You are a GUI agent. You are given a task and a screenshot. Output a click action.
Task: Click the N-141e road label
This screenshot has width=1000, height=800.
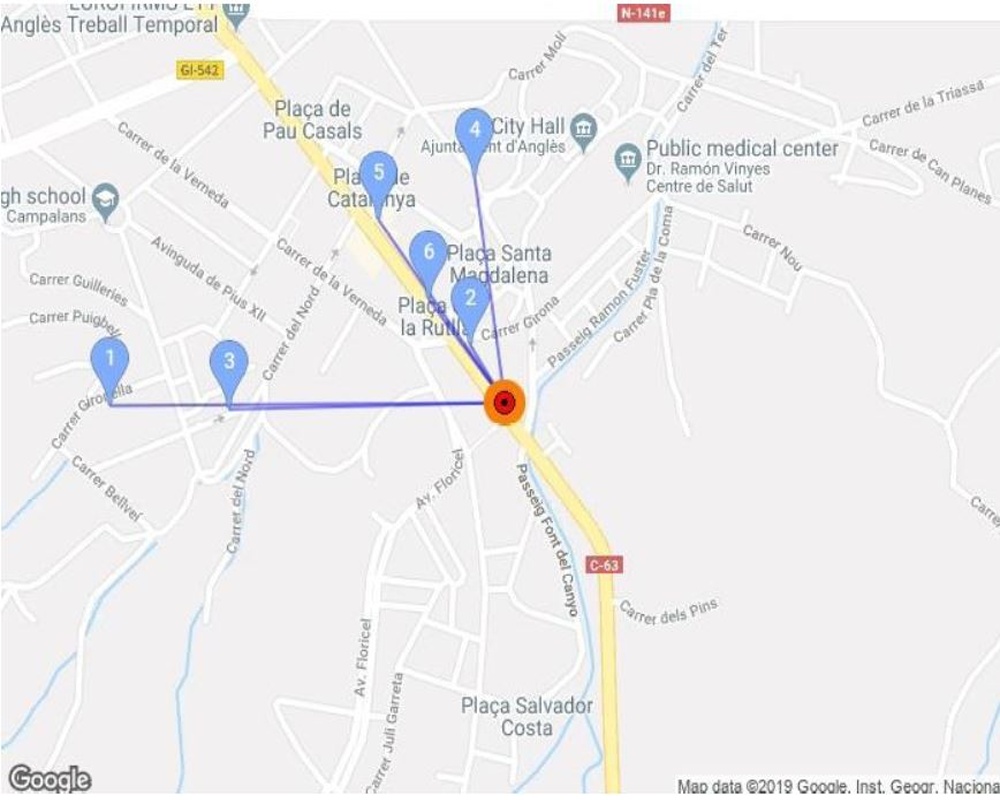click(x=644, y=13)
